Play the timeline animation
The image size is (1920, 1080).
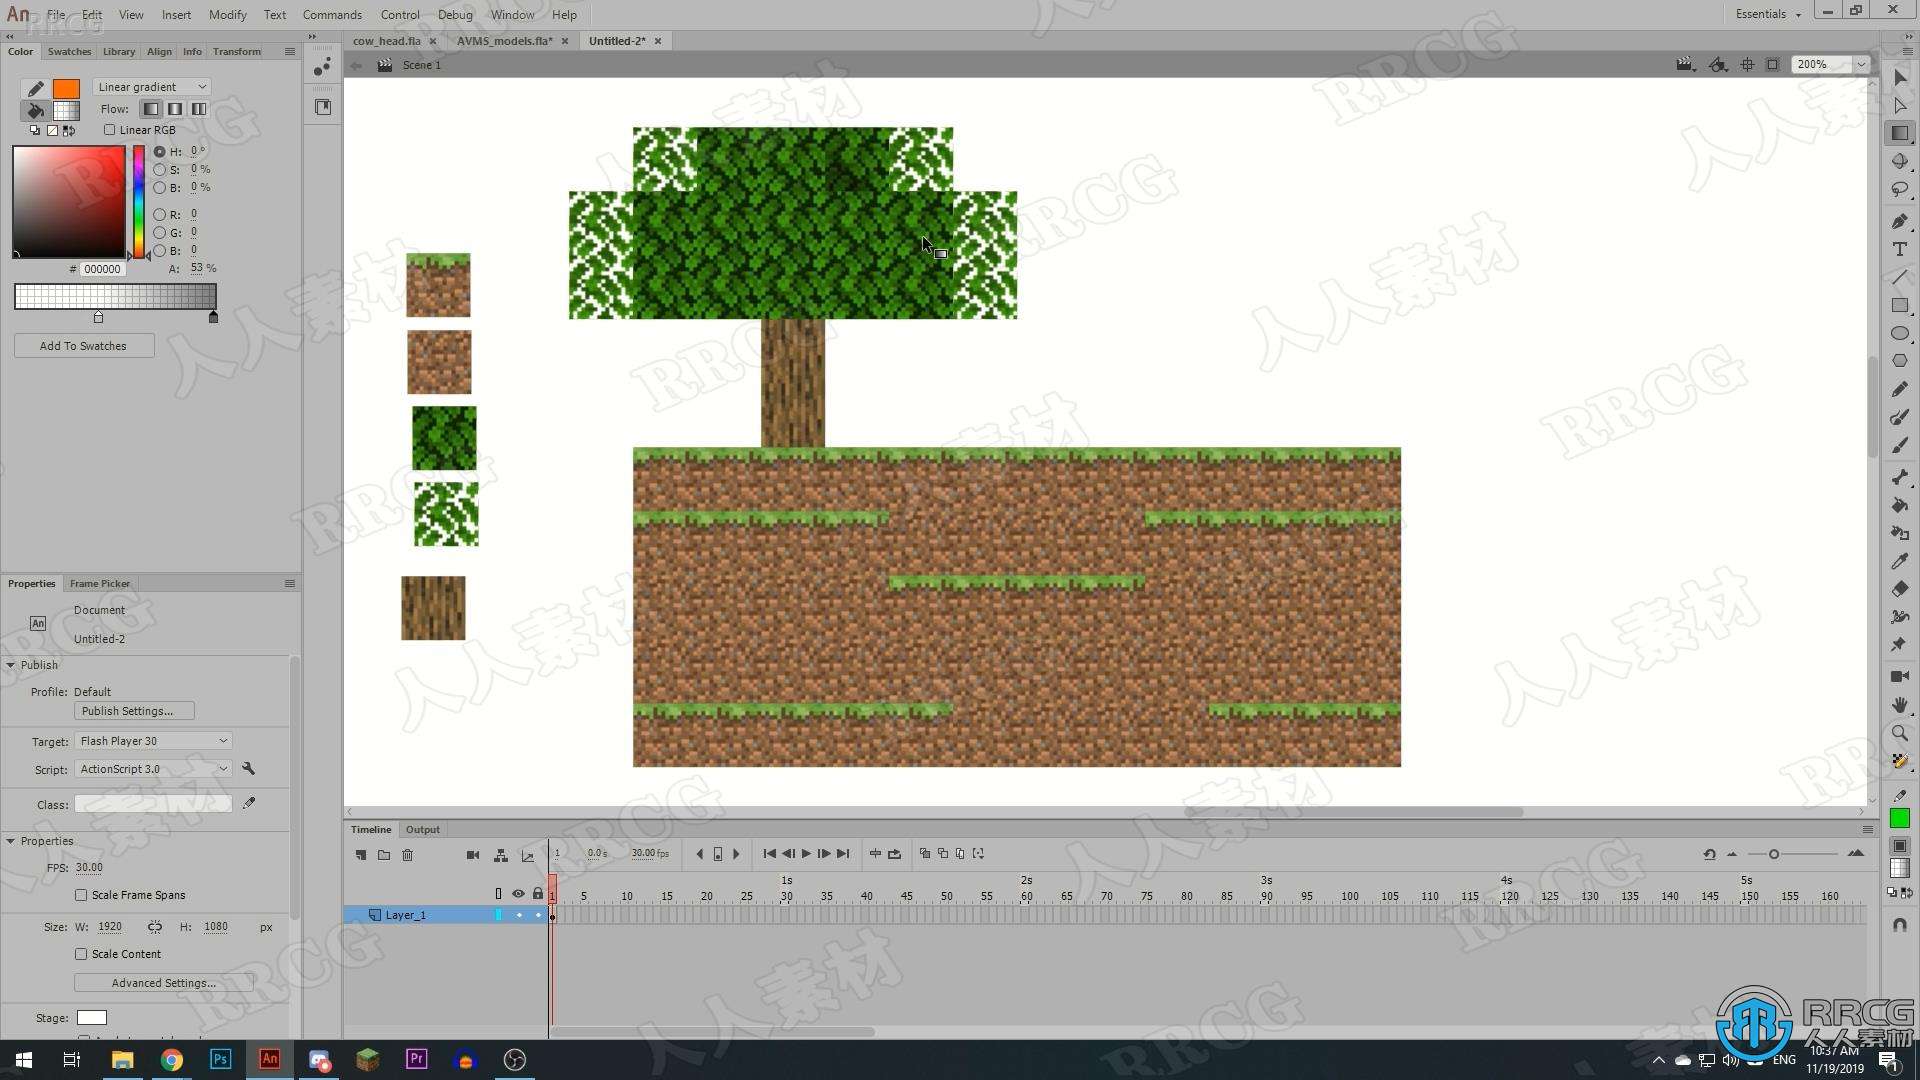(806, 854)
